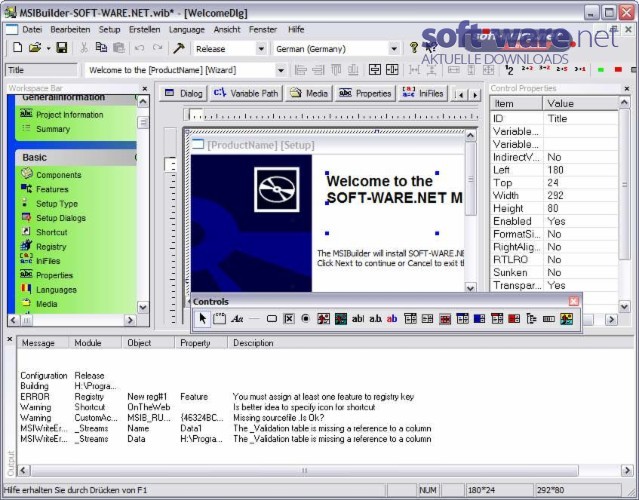The width and height of the screenshot is (639, 500).
Task: Open the Language menu
Action: (187, 29)
